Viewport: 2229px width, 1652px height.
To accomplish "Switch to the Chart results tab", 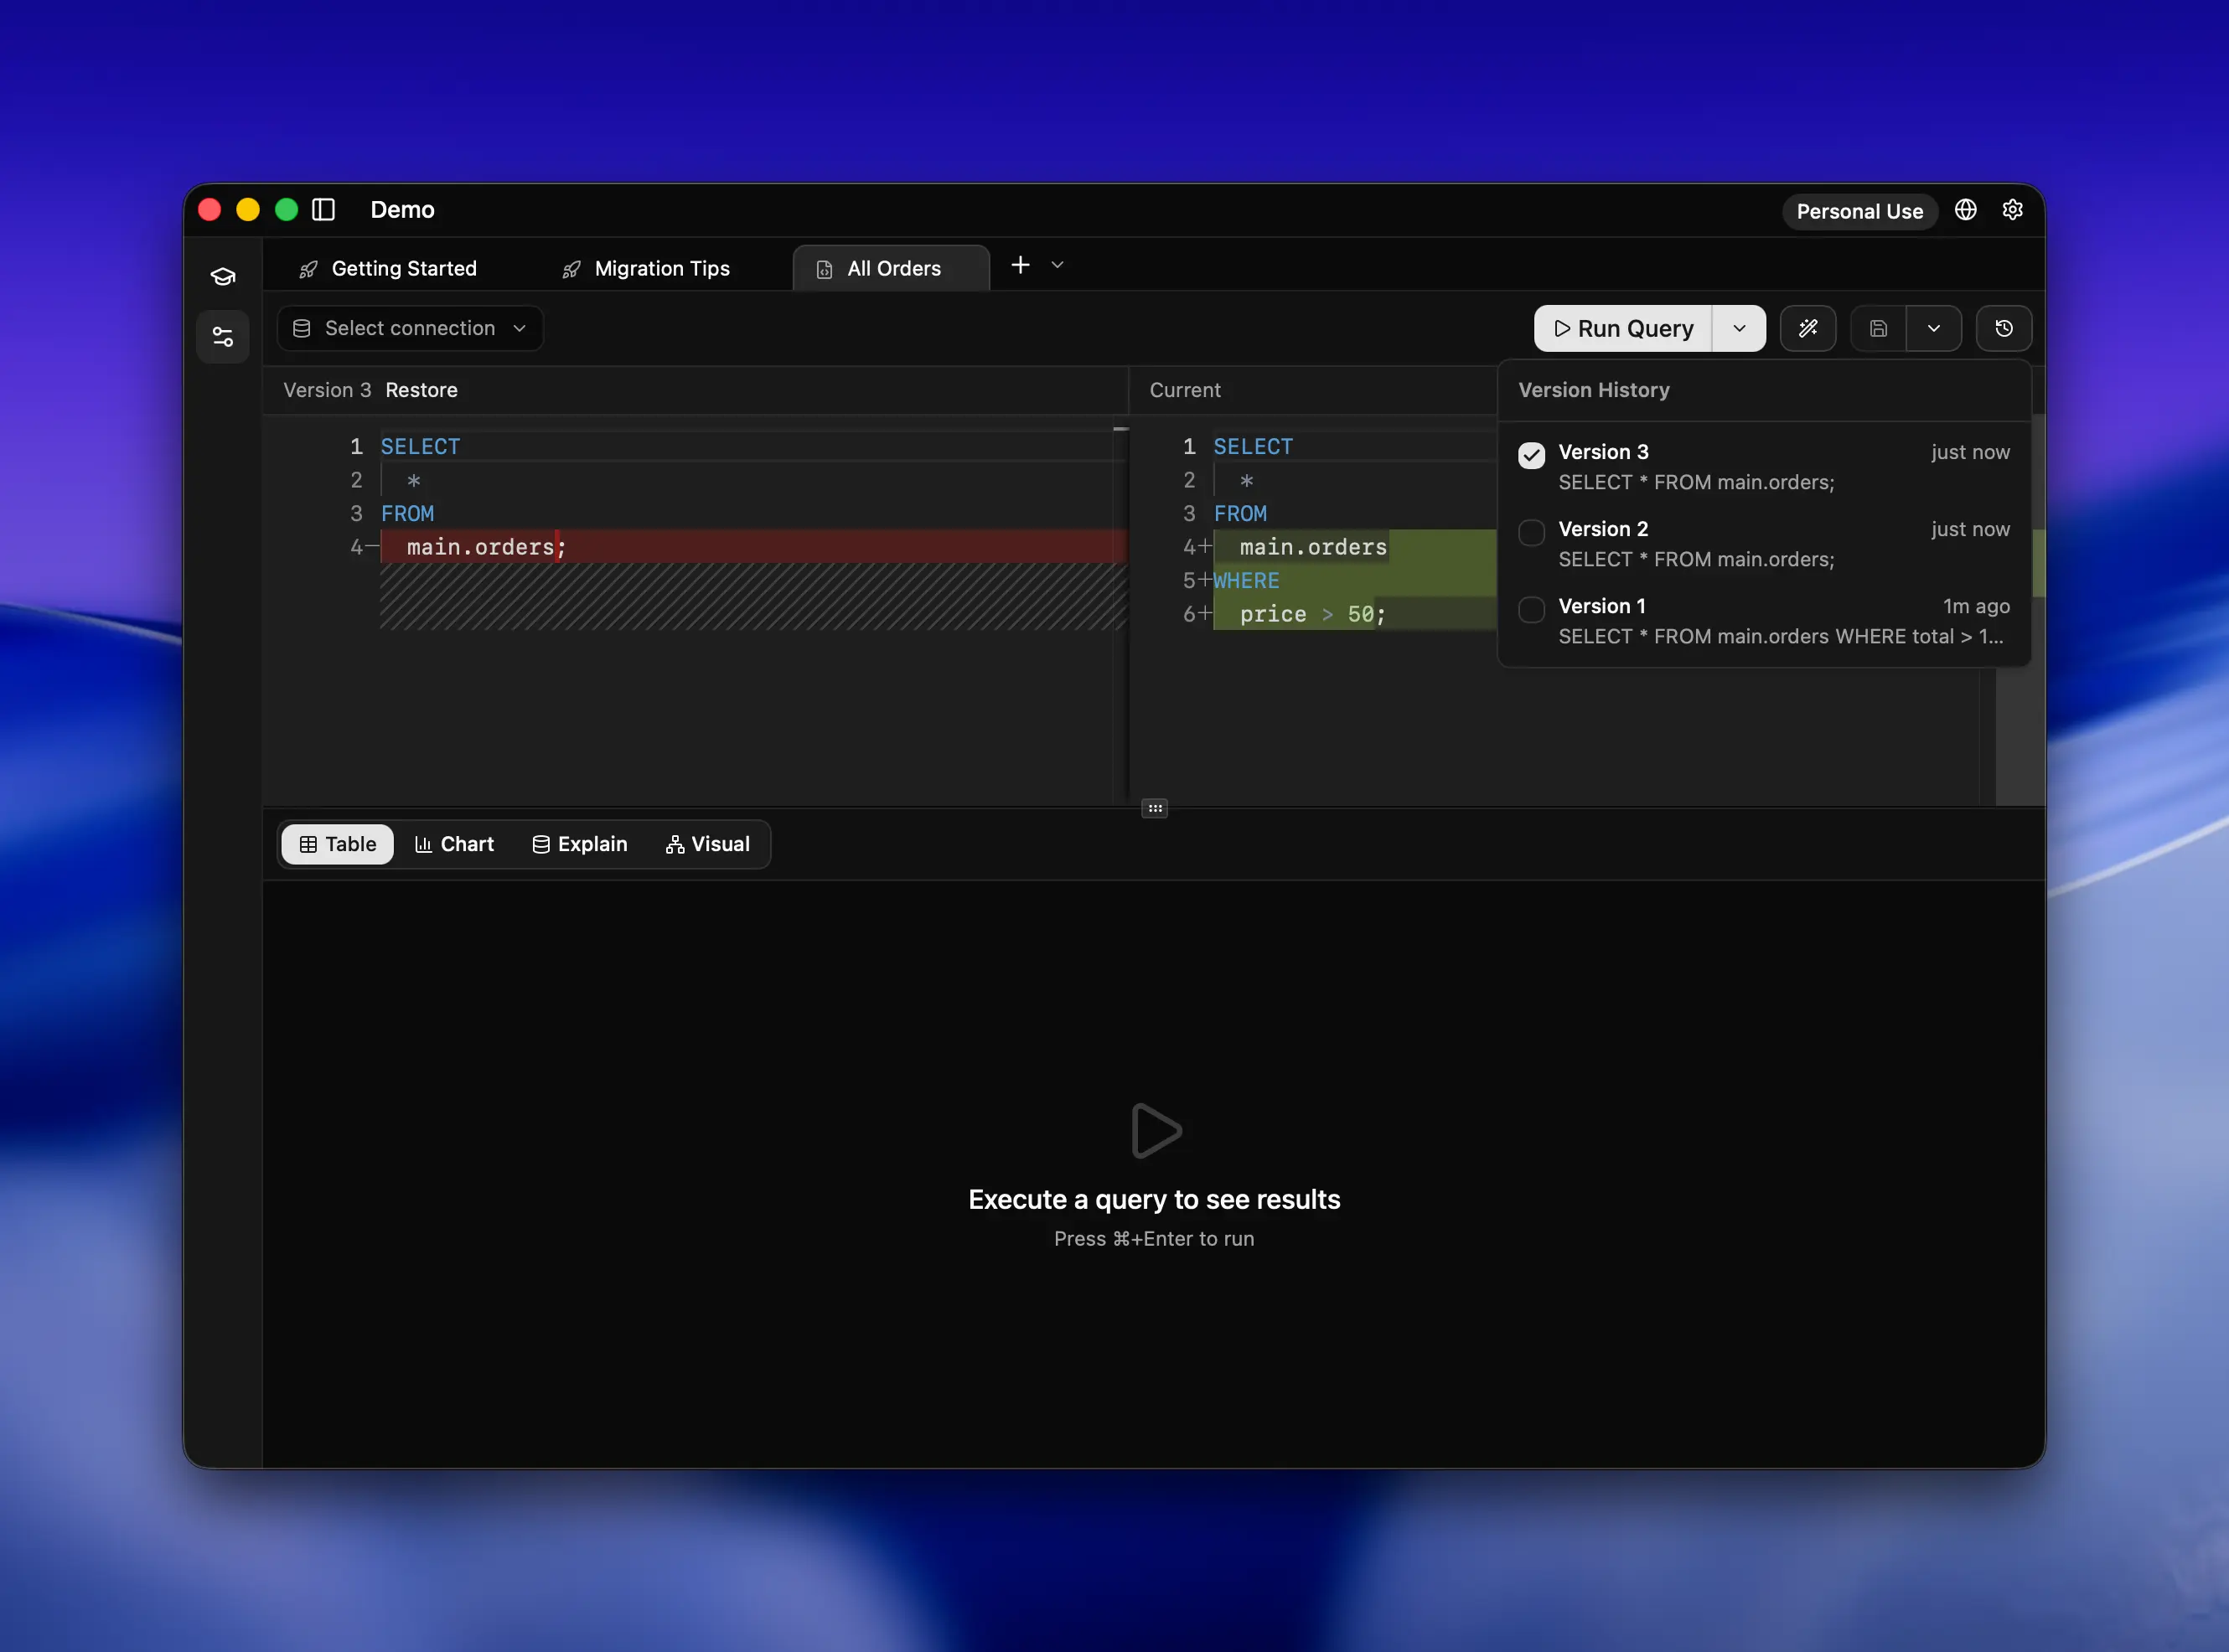I will (454, 844).
